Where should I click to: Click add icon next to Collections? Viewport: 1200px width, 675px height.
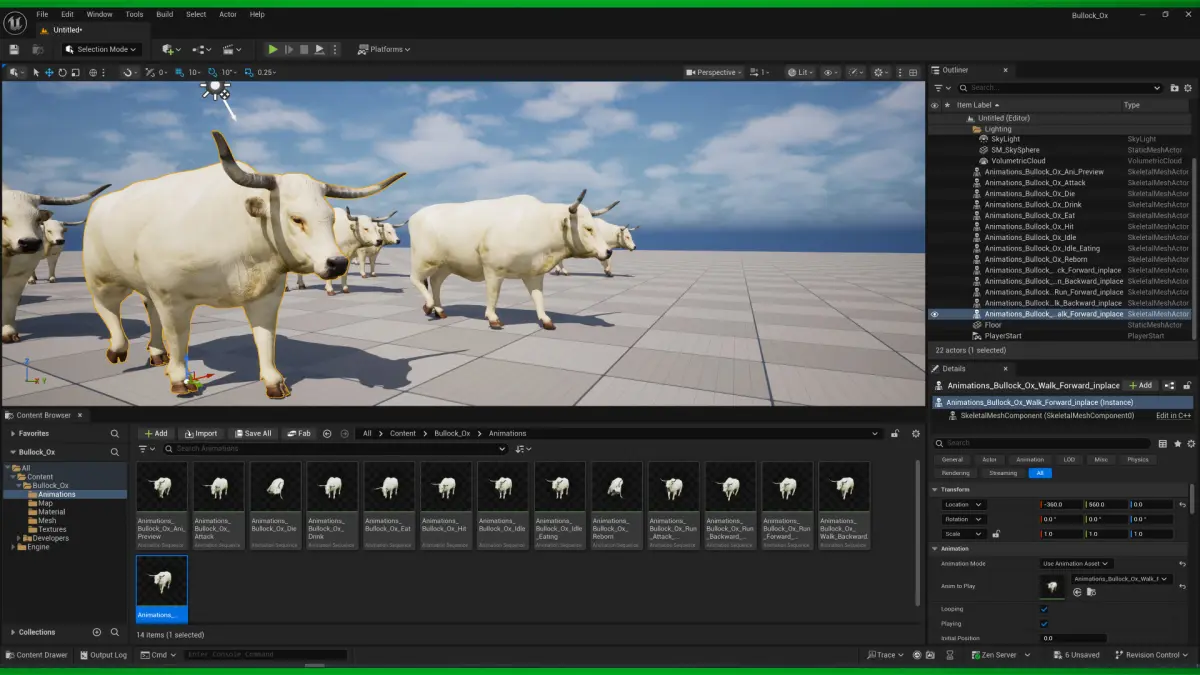[x=97, y=632]
